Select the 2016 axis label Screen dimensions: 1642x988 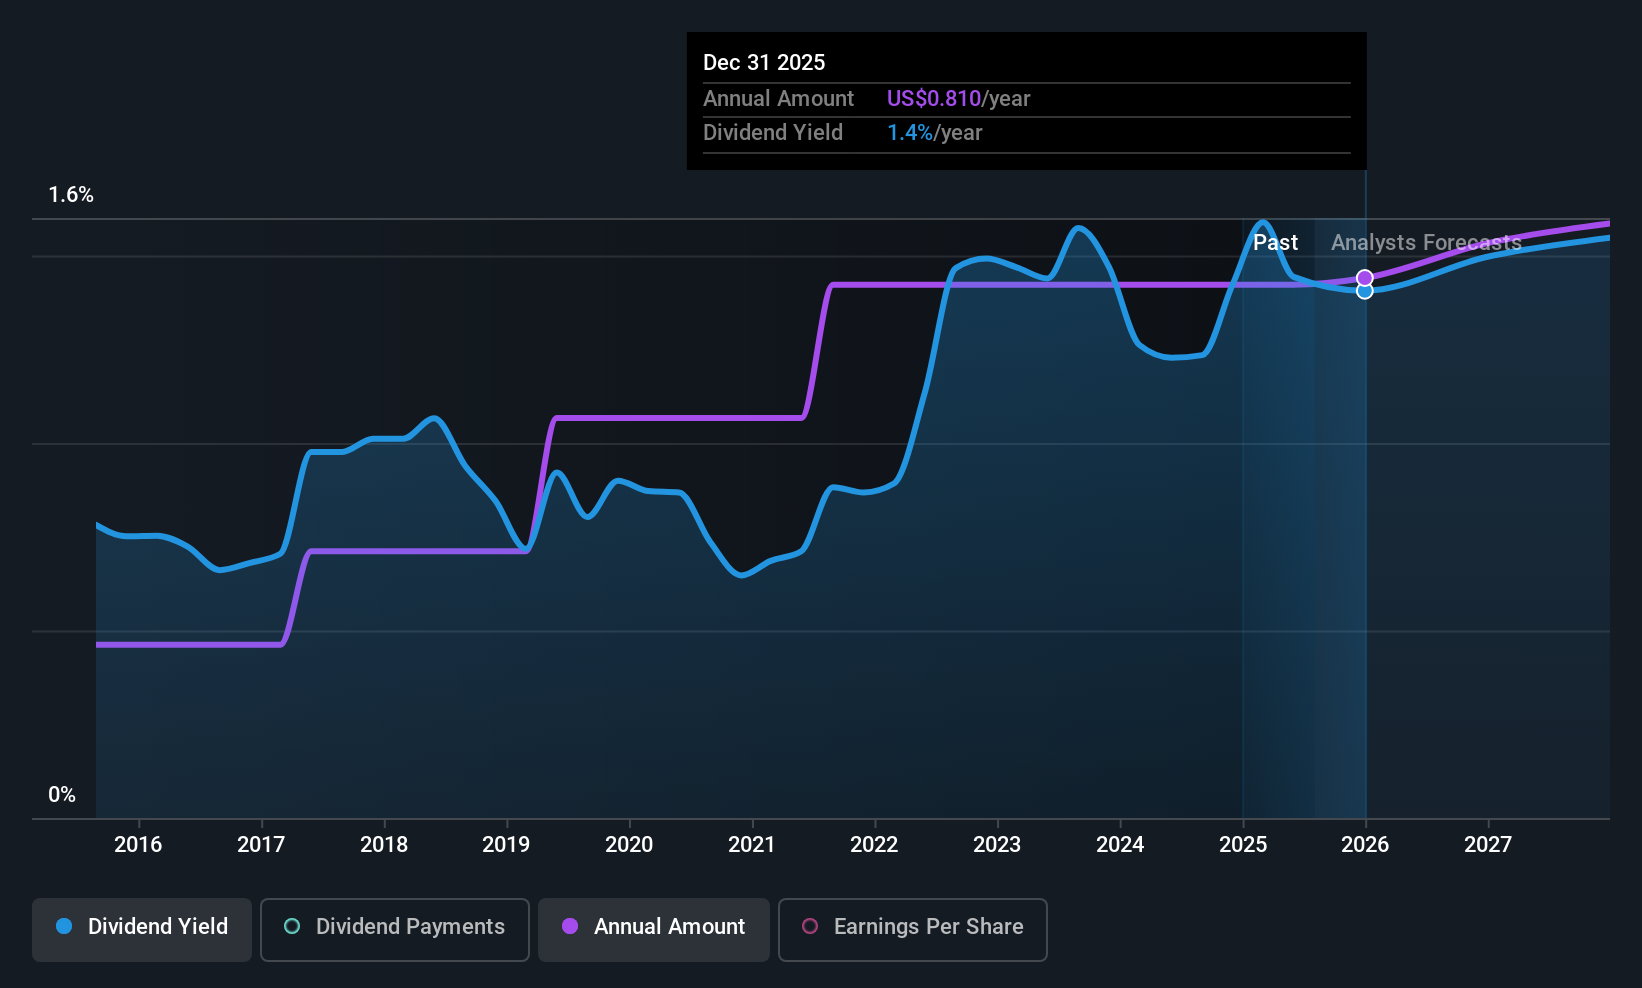(139, 844)
